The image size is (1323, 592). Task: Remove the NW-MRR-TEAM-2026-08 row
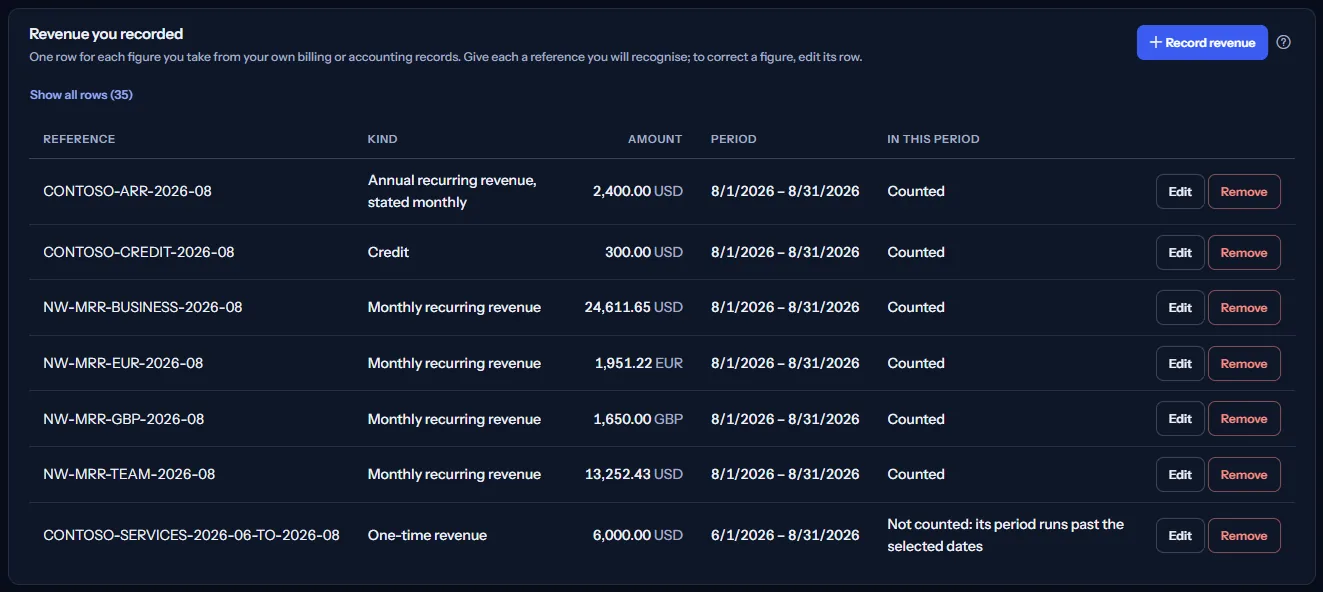click(x=1244, y=475)
